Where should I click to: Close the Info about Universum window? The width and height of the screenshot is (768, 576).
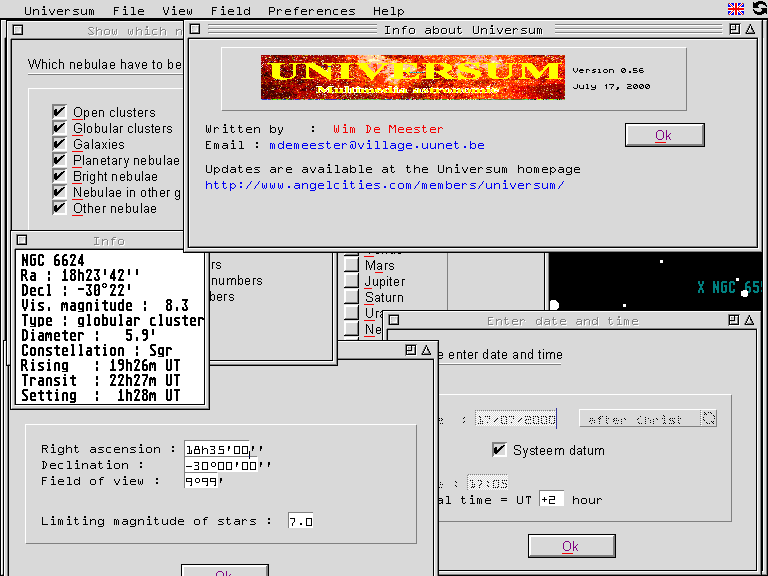[x=194, y=30]
